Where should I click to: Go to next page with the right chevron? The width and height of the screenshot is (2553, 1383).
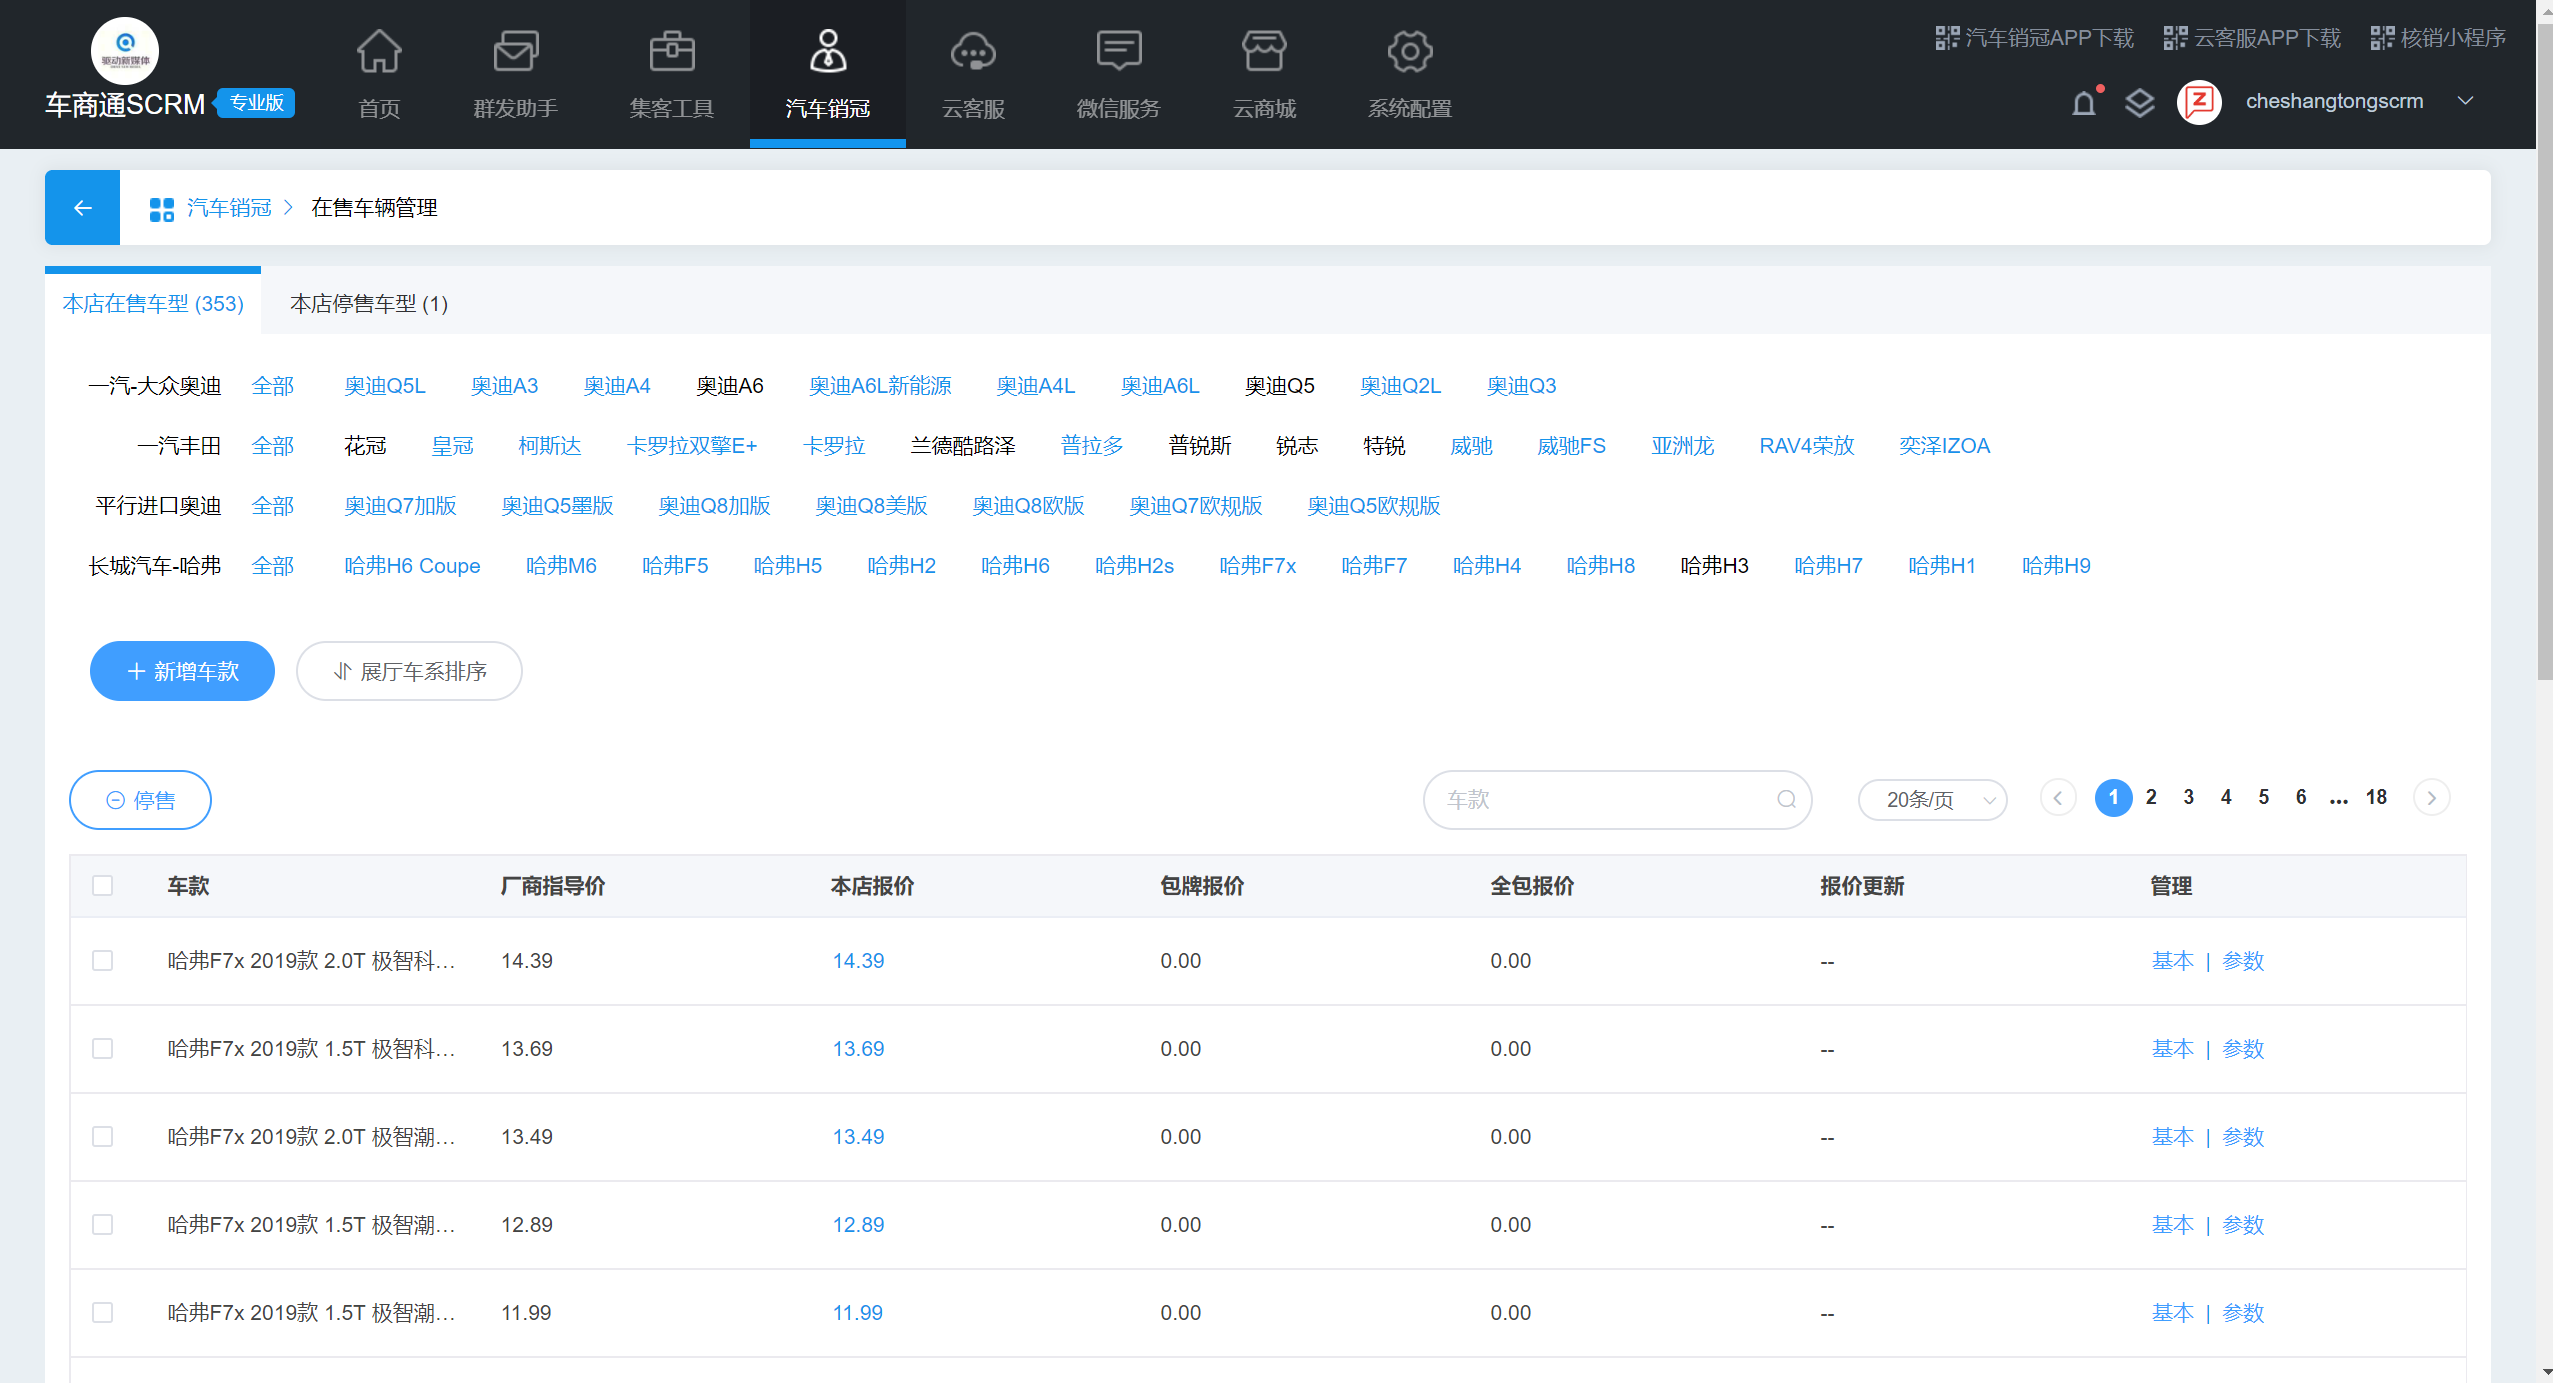click(2431, 797)
